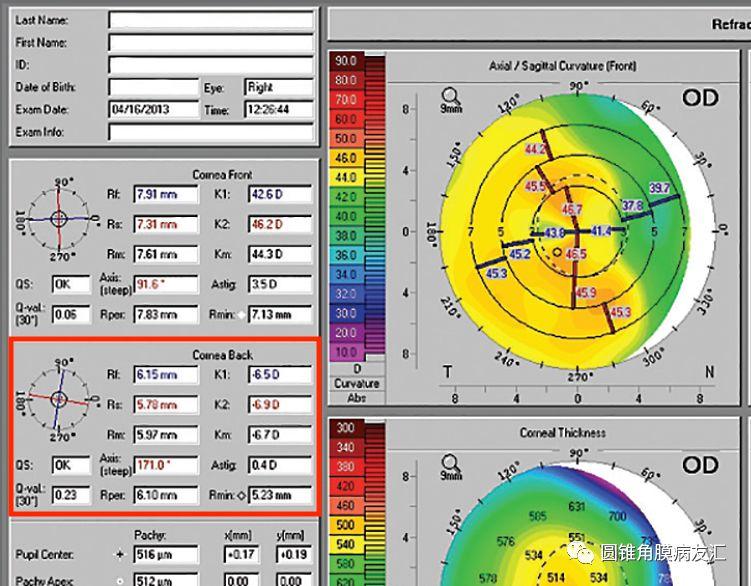This screenshot has height=586, width=751.
Task: Click the 9mm magnifier icon on Corneal Thickness map
Action: pos(451,467)
